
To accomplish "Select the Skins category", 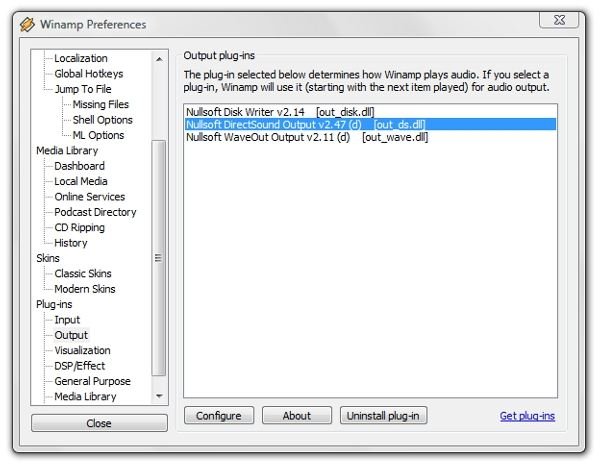I will (x=48, y=258).
